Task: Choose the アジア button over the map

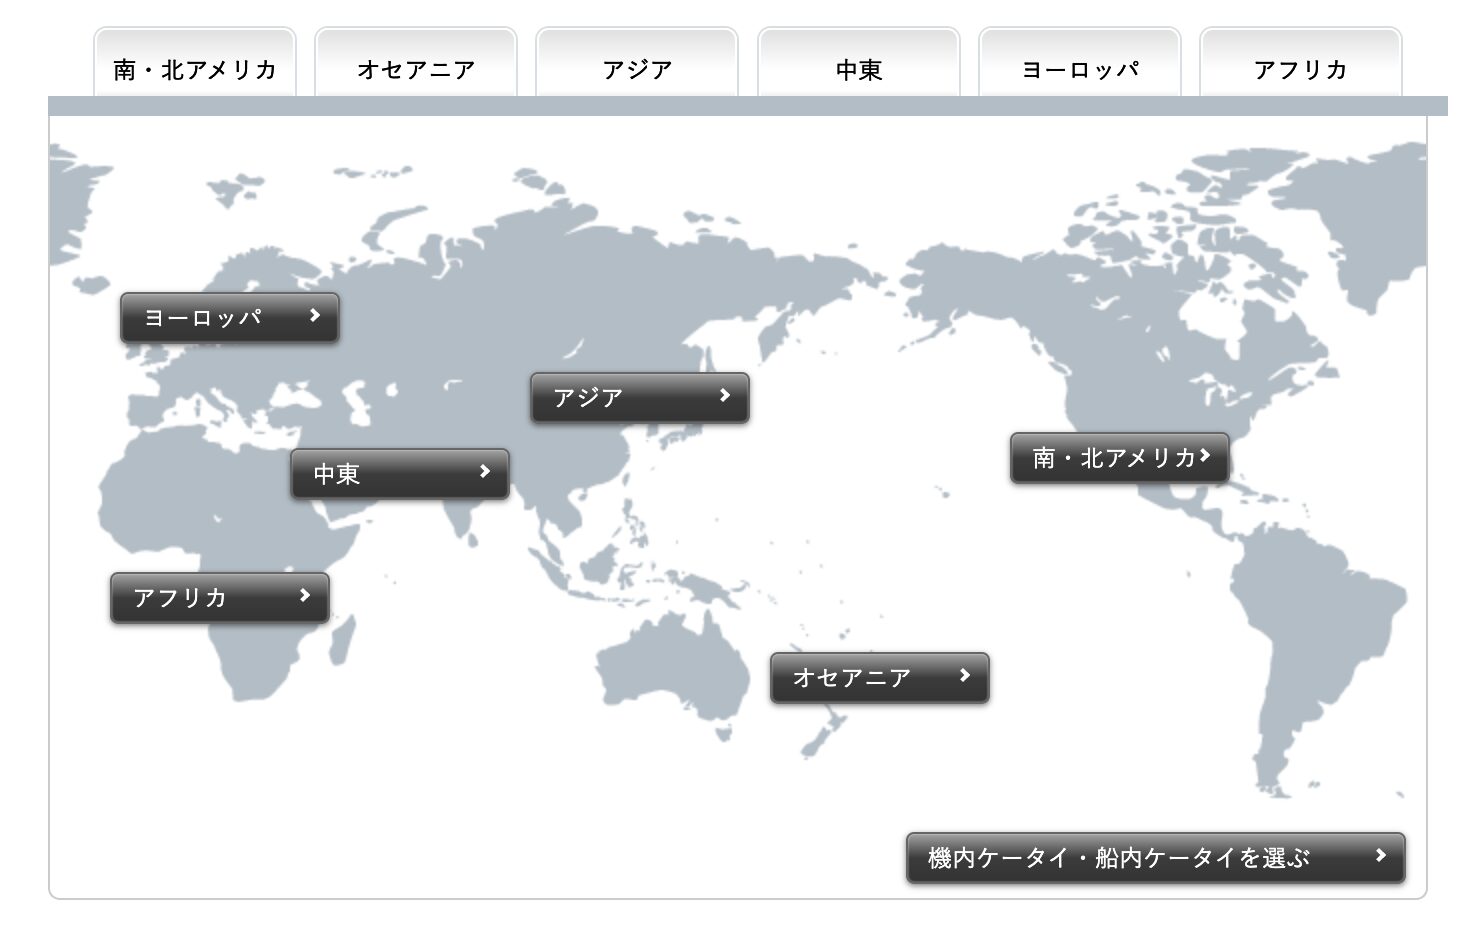Action: point(620,398)
